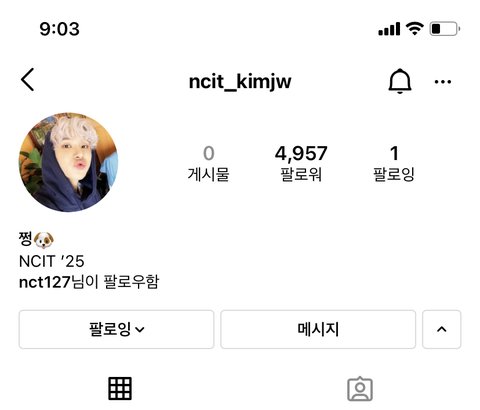Tap the NCIT '25 bio text

click(52, 261)
